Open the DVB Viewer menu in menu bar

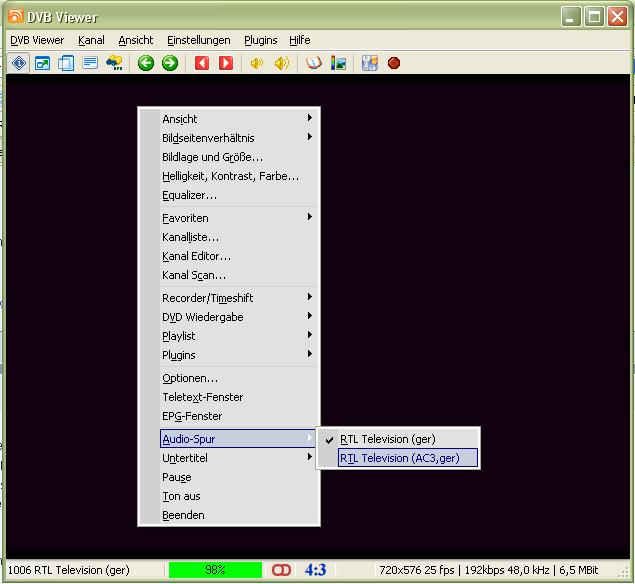tap(37, 40)
